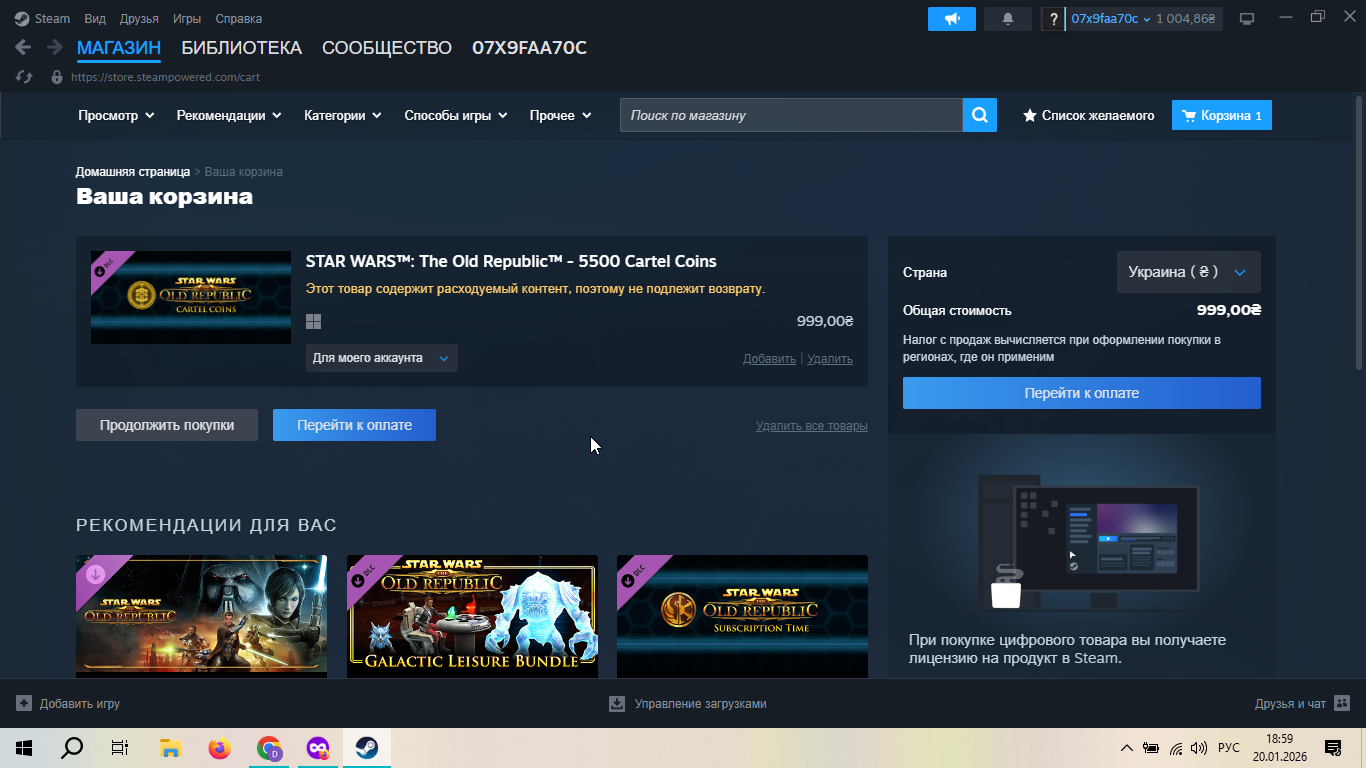
Task: Open the announcements megaphone icon
Action: [x=951, y=19]
